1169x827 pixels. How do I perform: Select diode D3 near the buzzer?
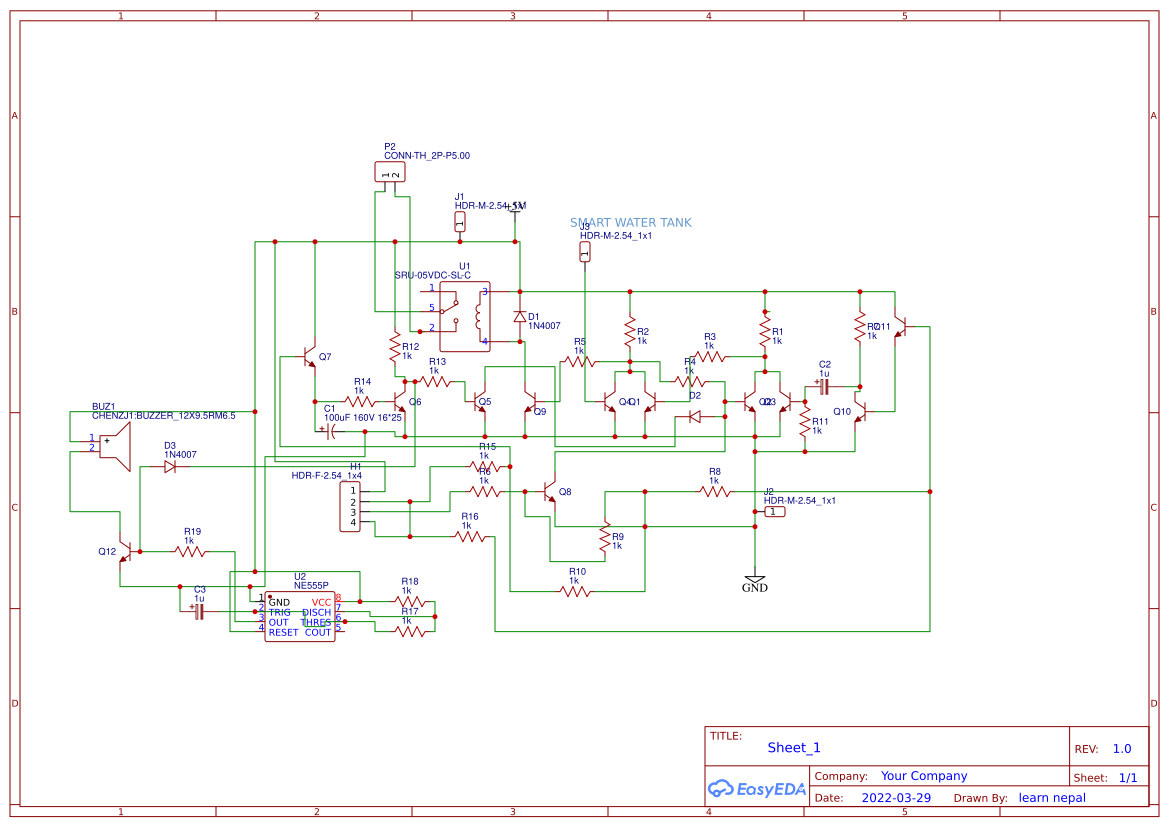click(x=168, y=464)
